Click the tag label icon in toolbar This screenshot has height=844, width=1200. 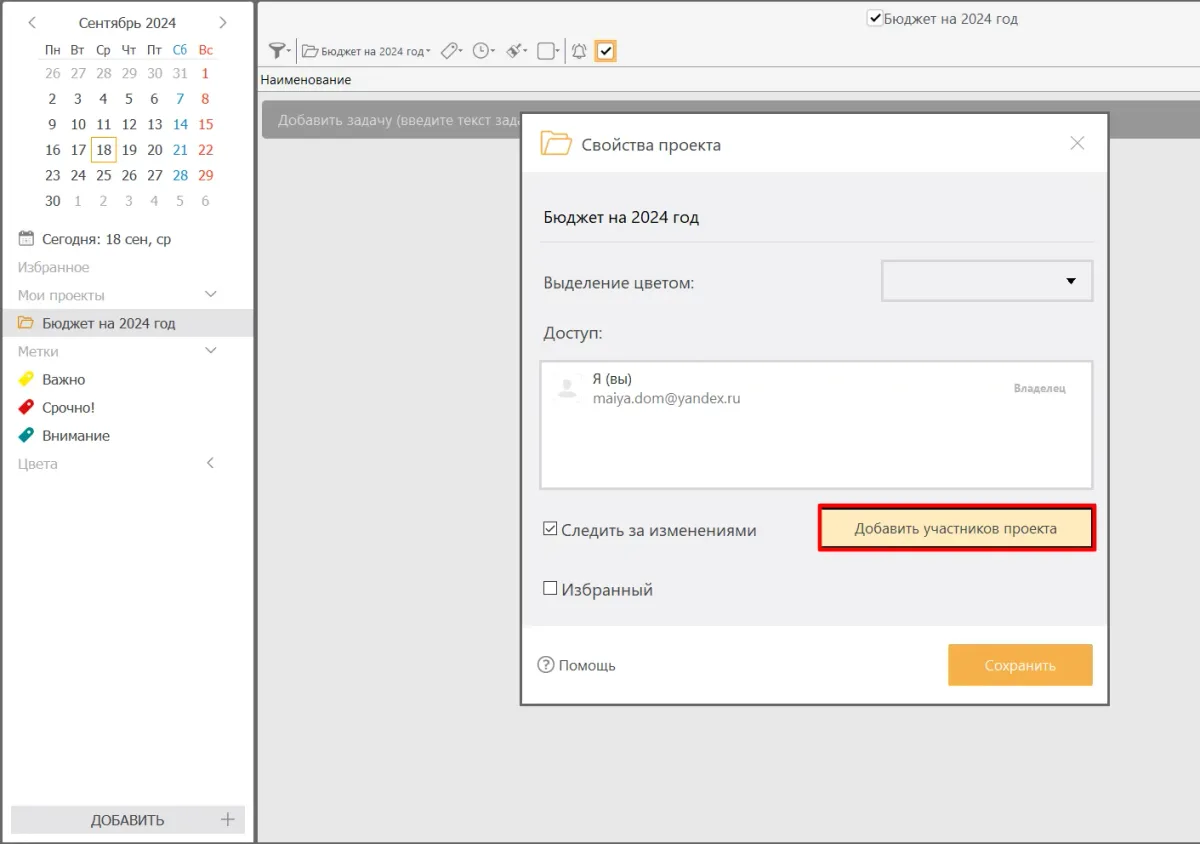[450, 51]
